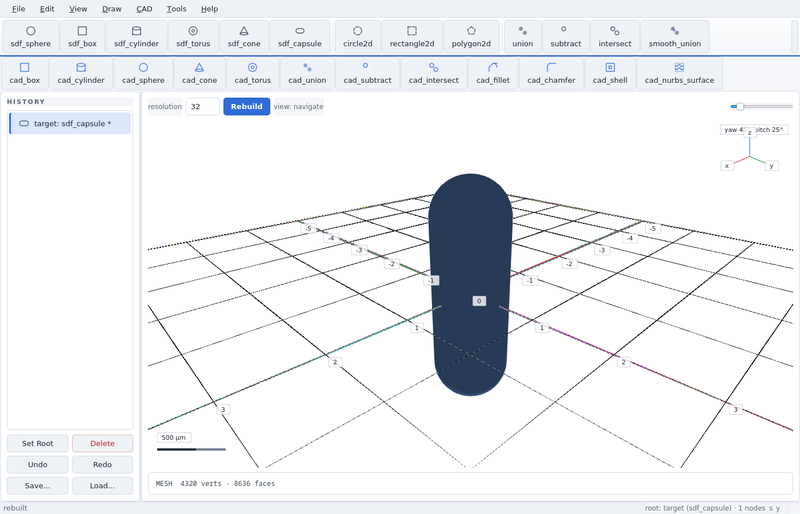
Task: Open the View menu
Action: (x=78, y=9)
